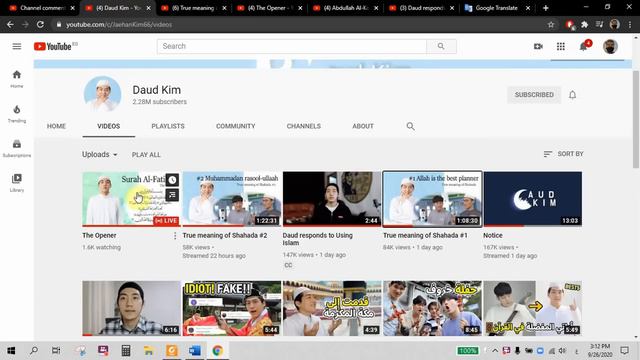This screenshot has width=640, height=360.
Task: Open the 2:44 Daud responds thumbnail
Action: tap(332, 199)
